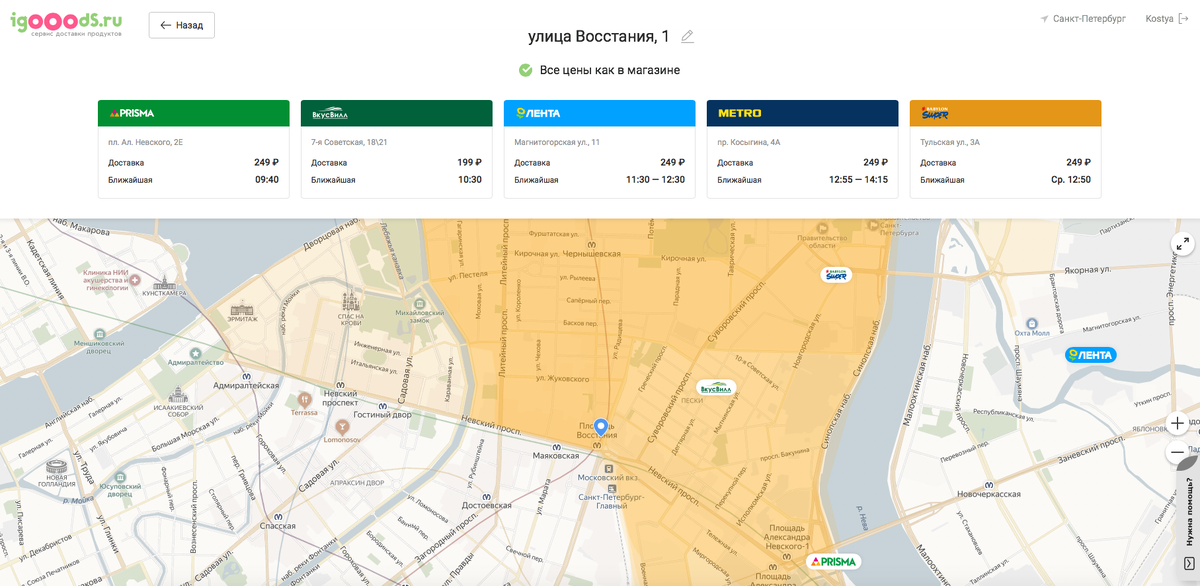Viewport: 1200px width, 586px height.
Task: Choose the Babylon Super store card
Action: (x=1005, y=149)
